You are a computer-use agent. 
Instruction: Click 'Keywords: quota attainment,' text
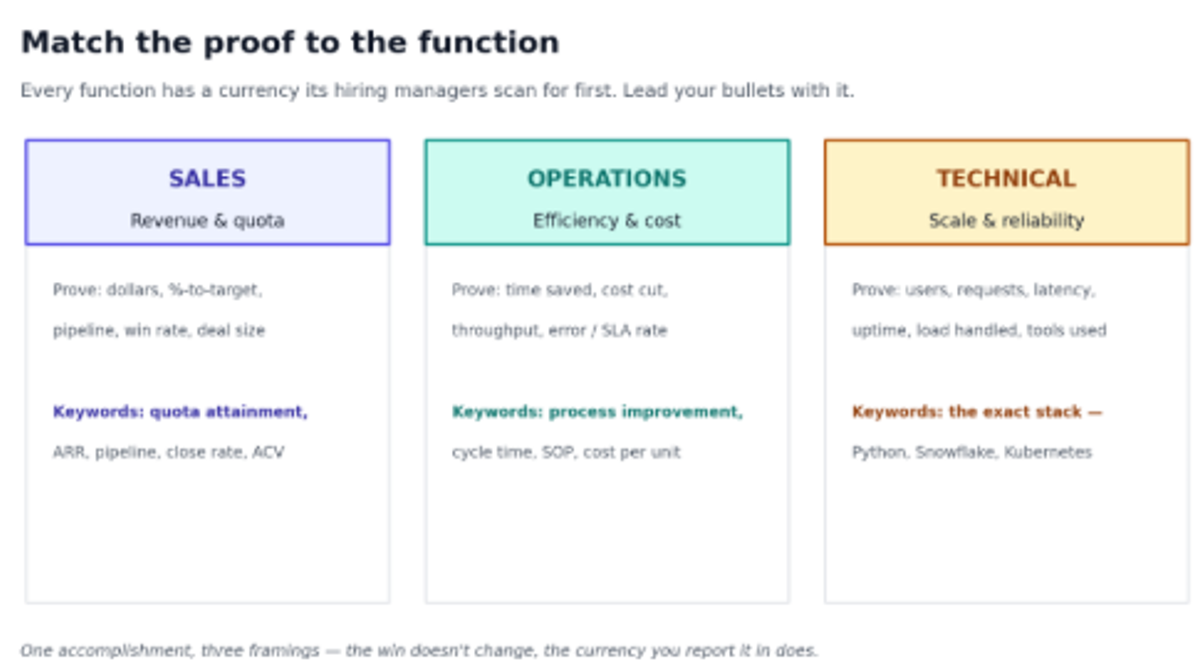coord(180,412)
